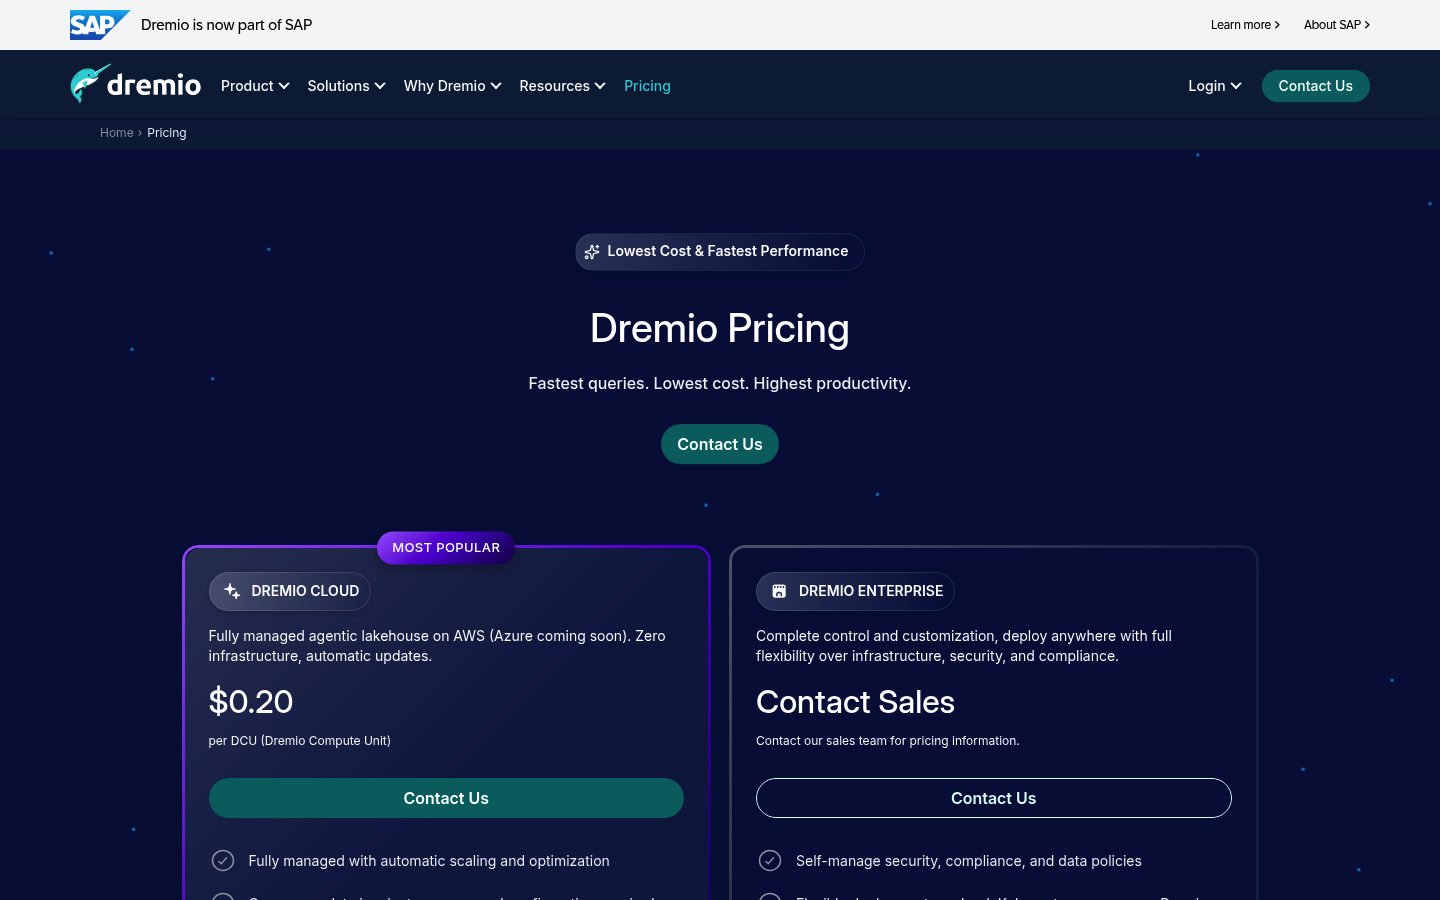Click 'per DCU (Dremio Compute Unit)' text

point(299,741)
